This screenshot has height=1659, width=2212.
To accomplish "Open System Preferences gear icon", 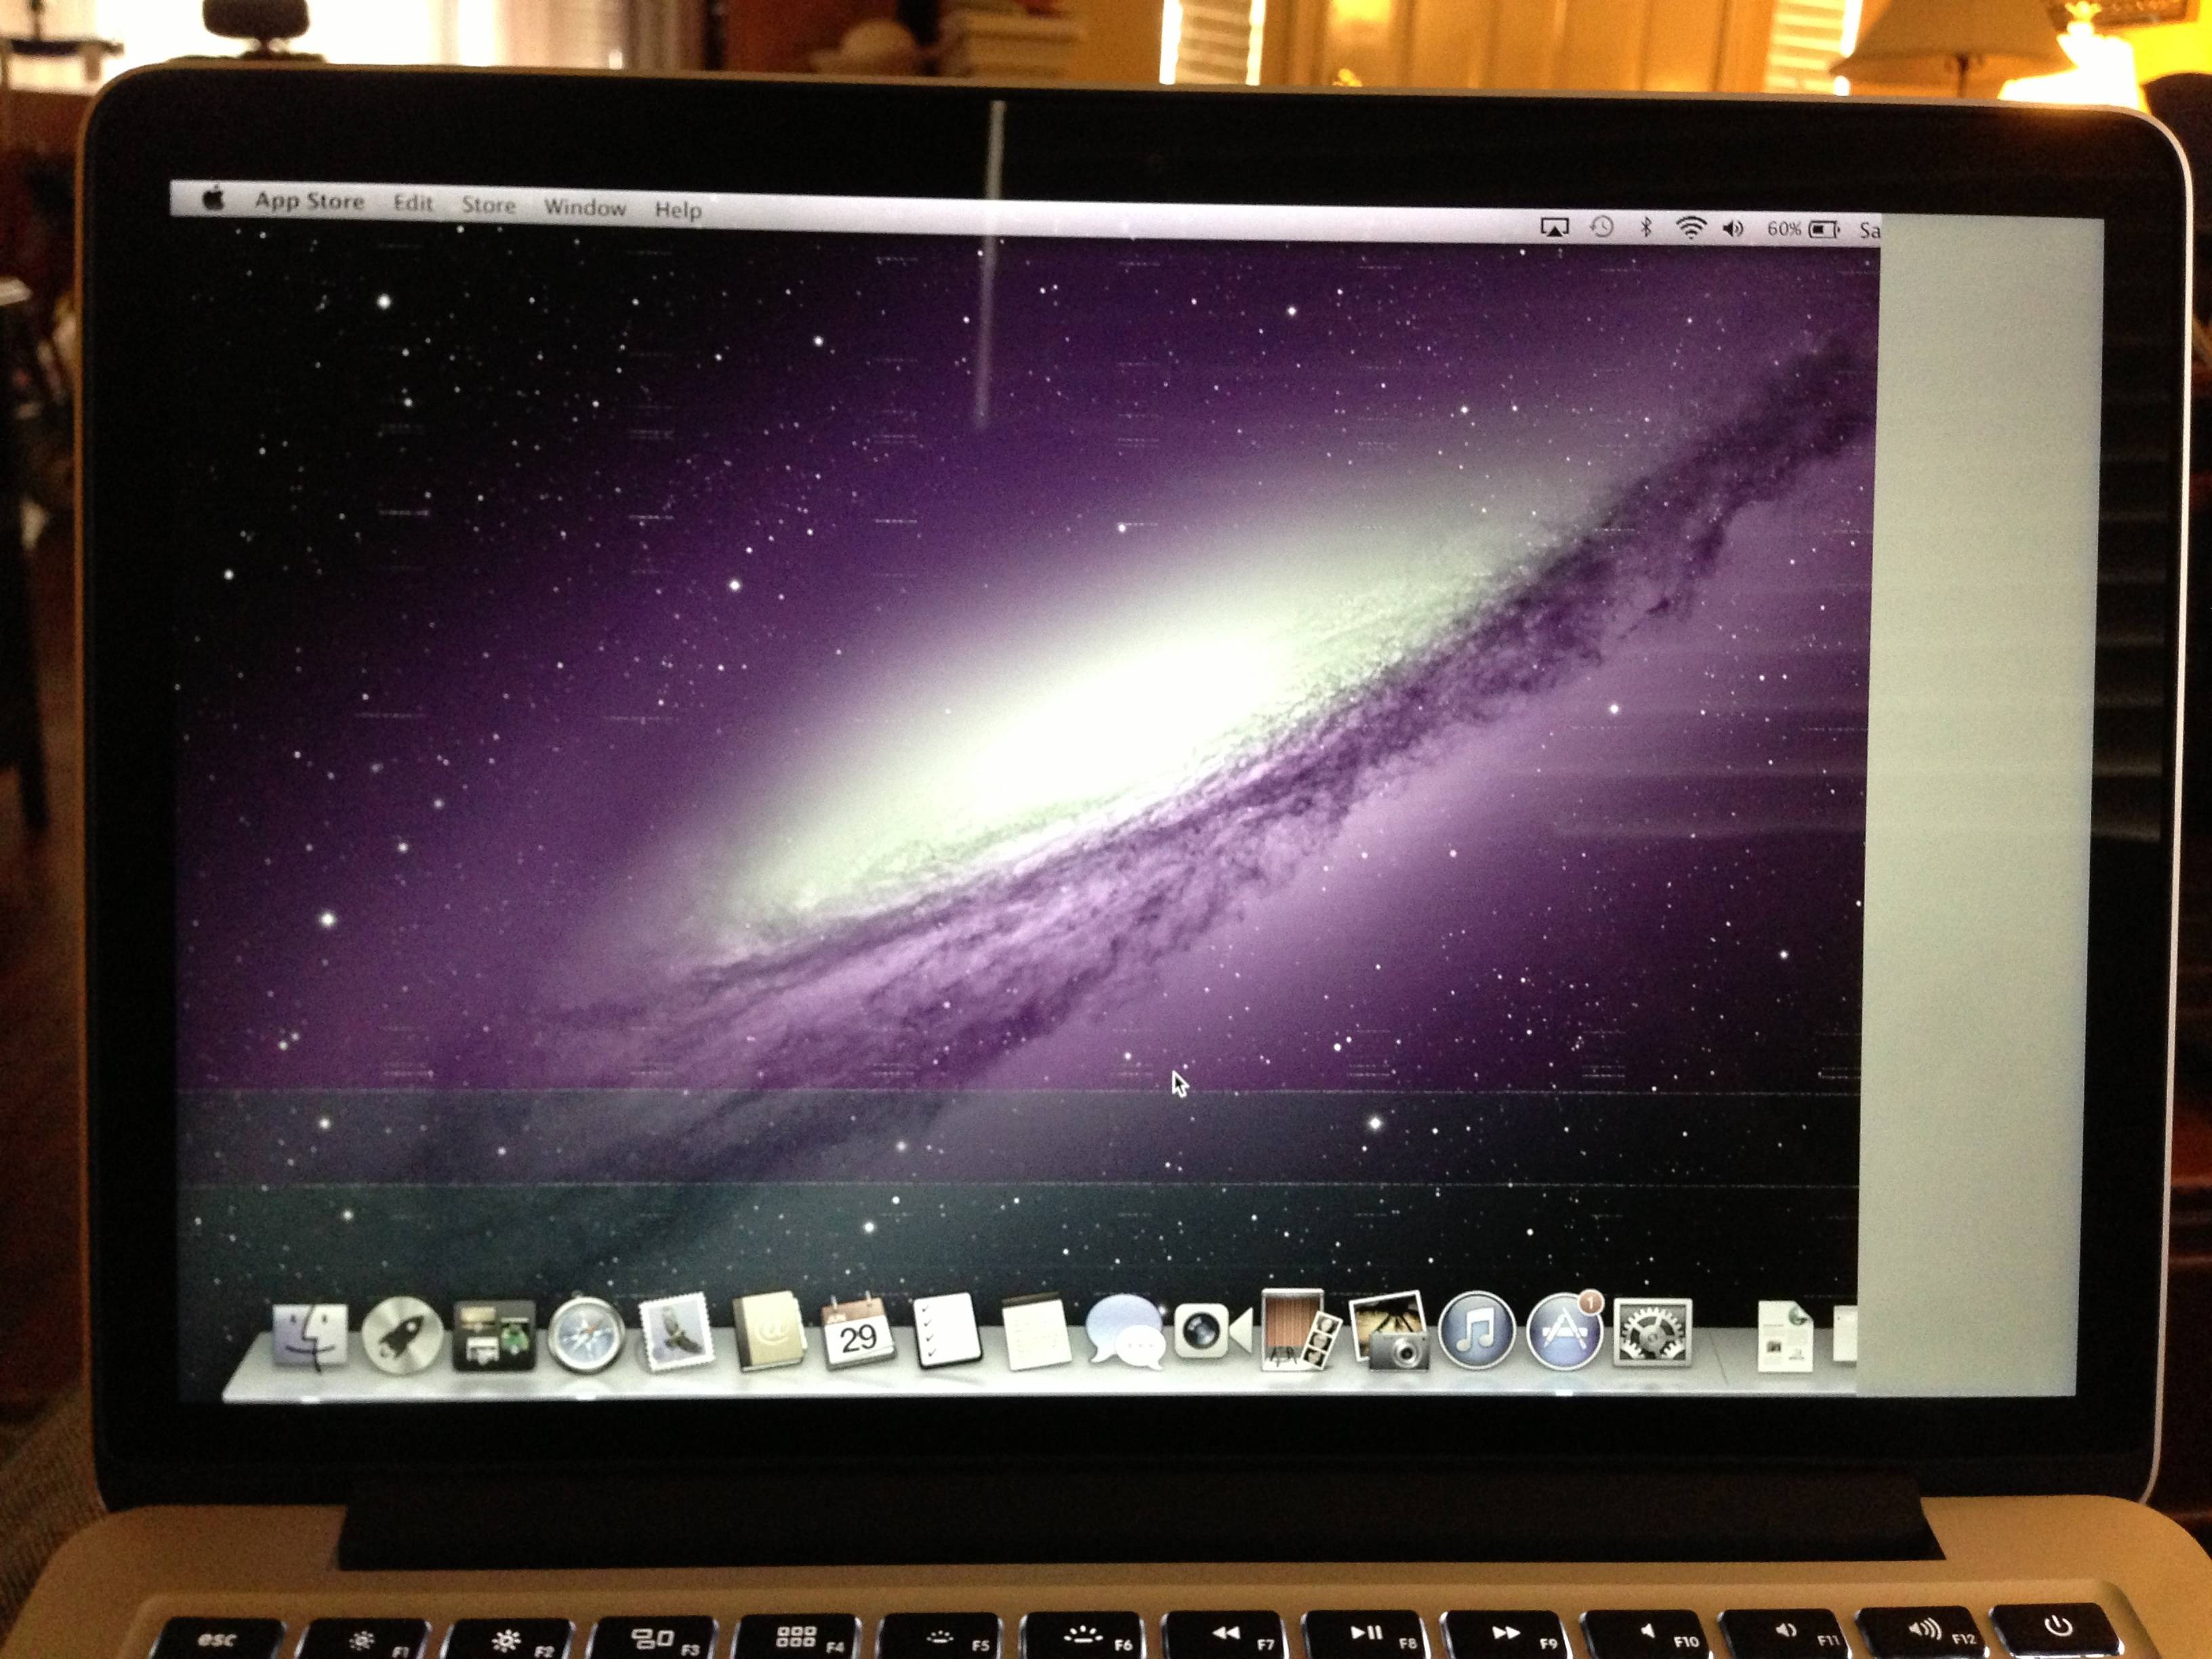I will [1653, 1331].
